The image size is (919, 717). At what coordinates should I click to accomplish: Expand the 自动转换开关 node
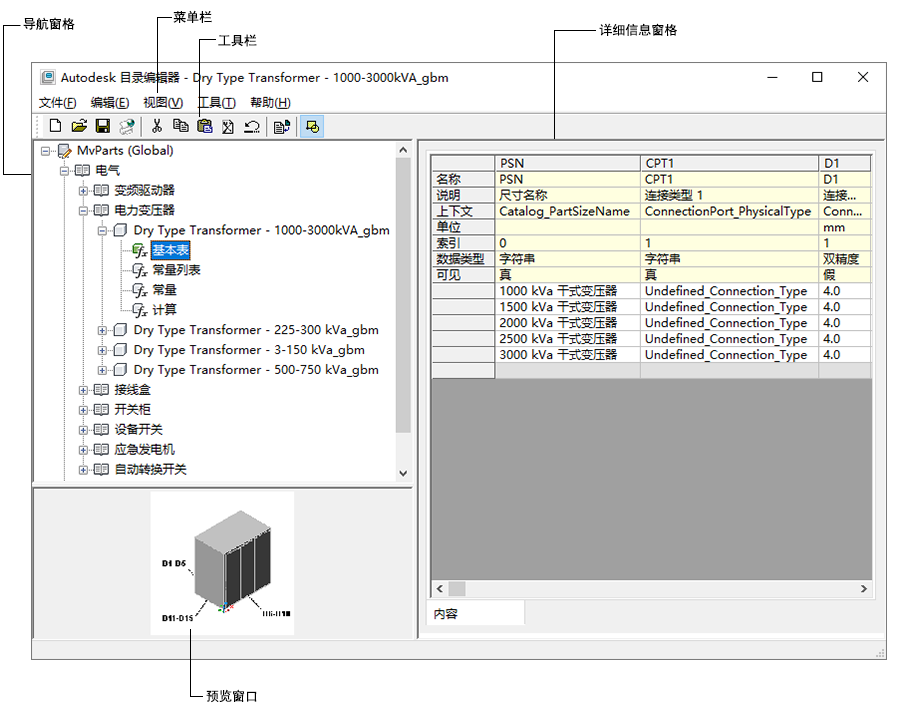coord(83,470)
